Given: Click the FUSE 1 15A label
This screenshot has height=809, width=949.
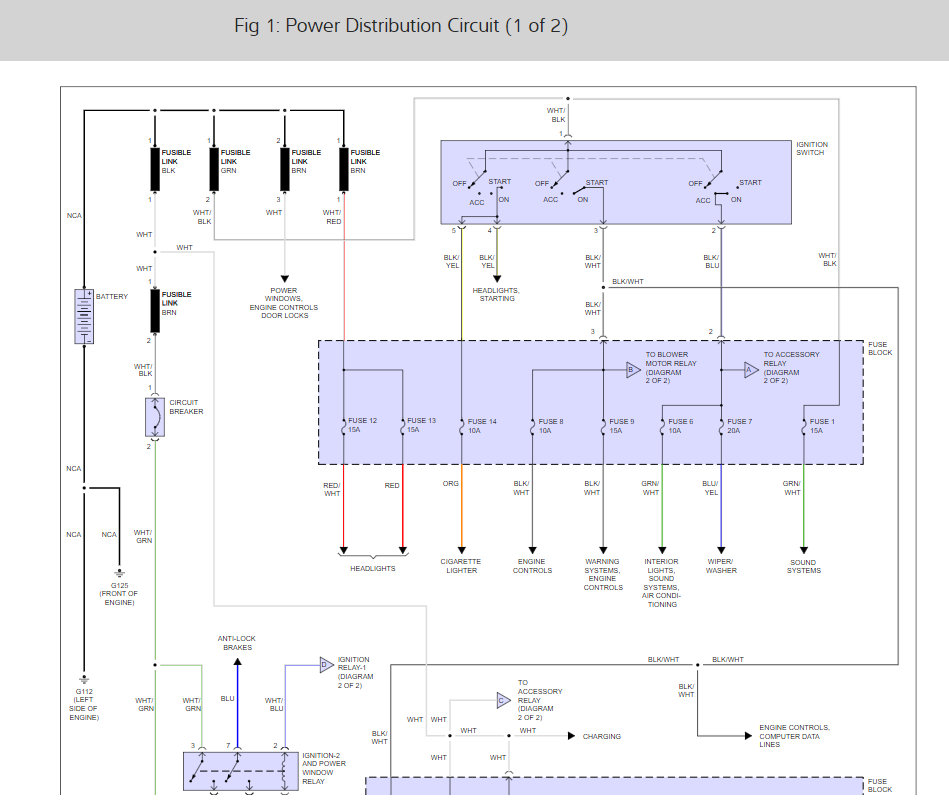Looking at the screenshot, I should click(822, 426).
